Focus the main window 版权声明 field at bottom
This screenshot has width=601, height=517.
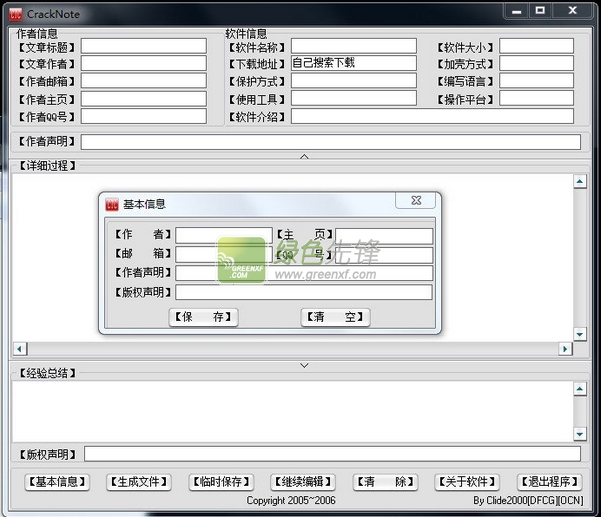pos(332,454)
